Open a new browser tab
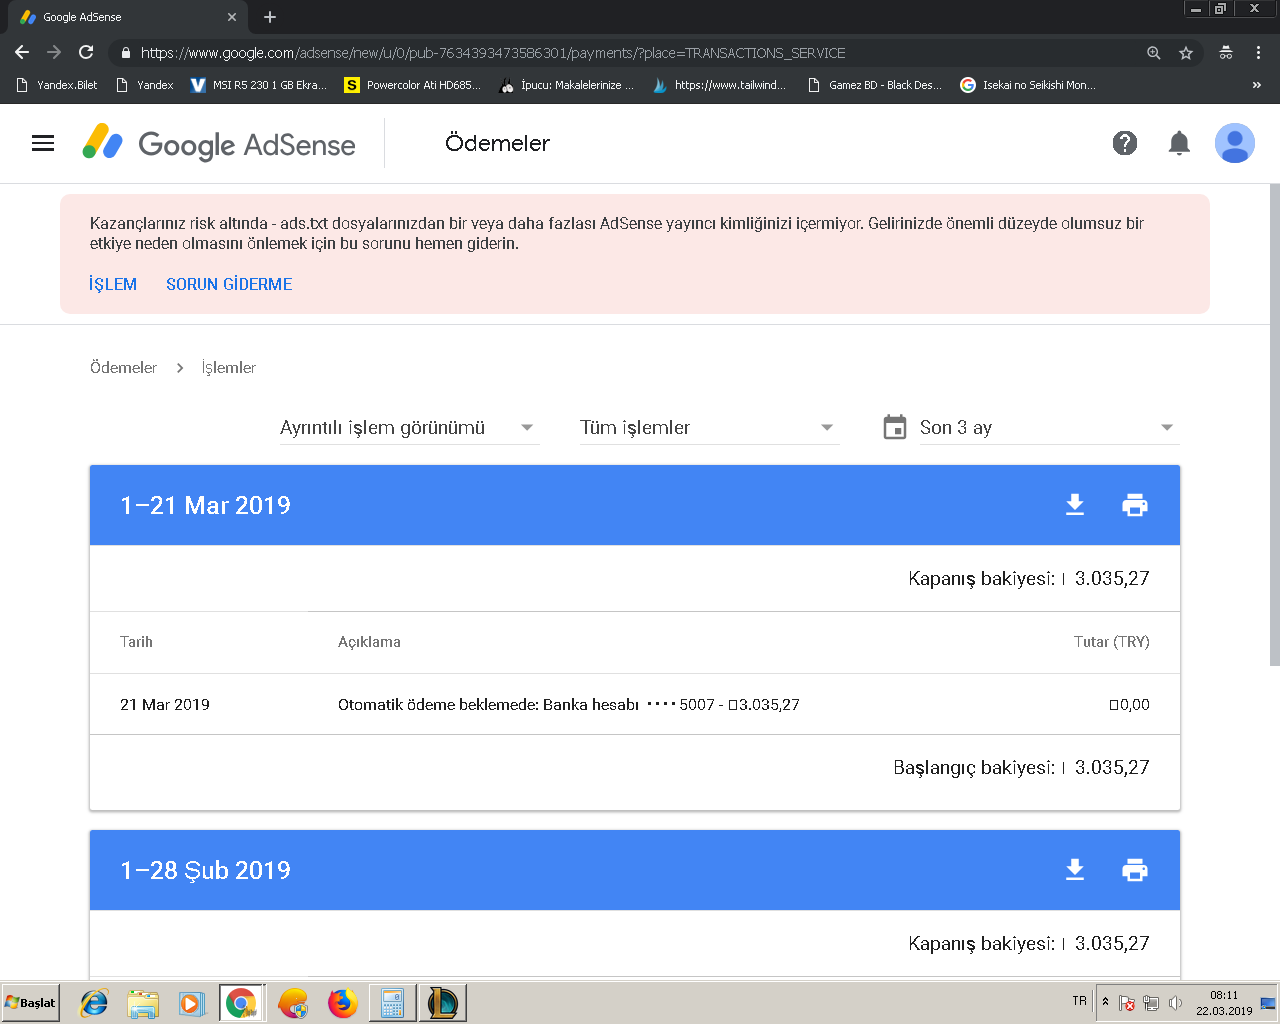 pos(270,17)
